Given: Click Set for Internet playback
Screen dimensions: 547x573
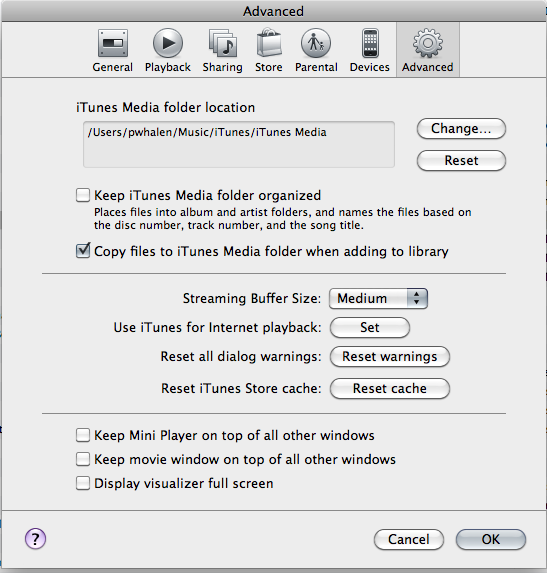Looking at the screenshot, I should 370,327.
